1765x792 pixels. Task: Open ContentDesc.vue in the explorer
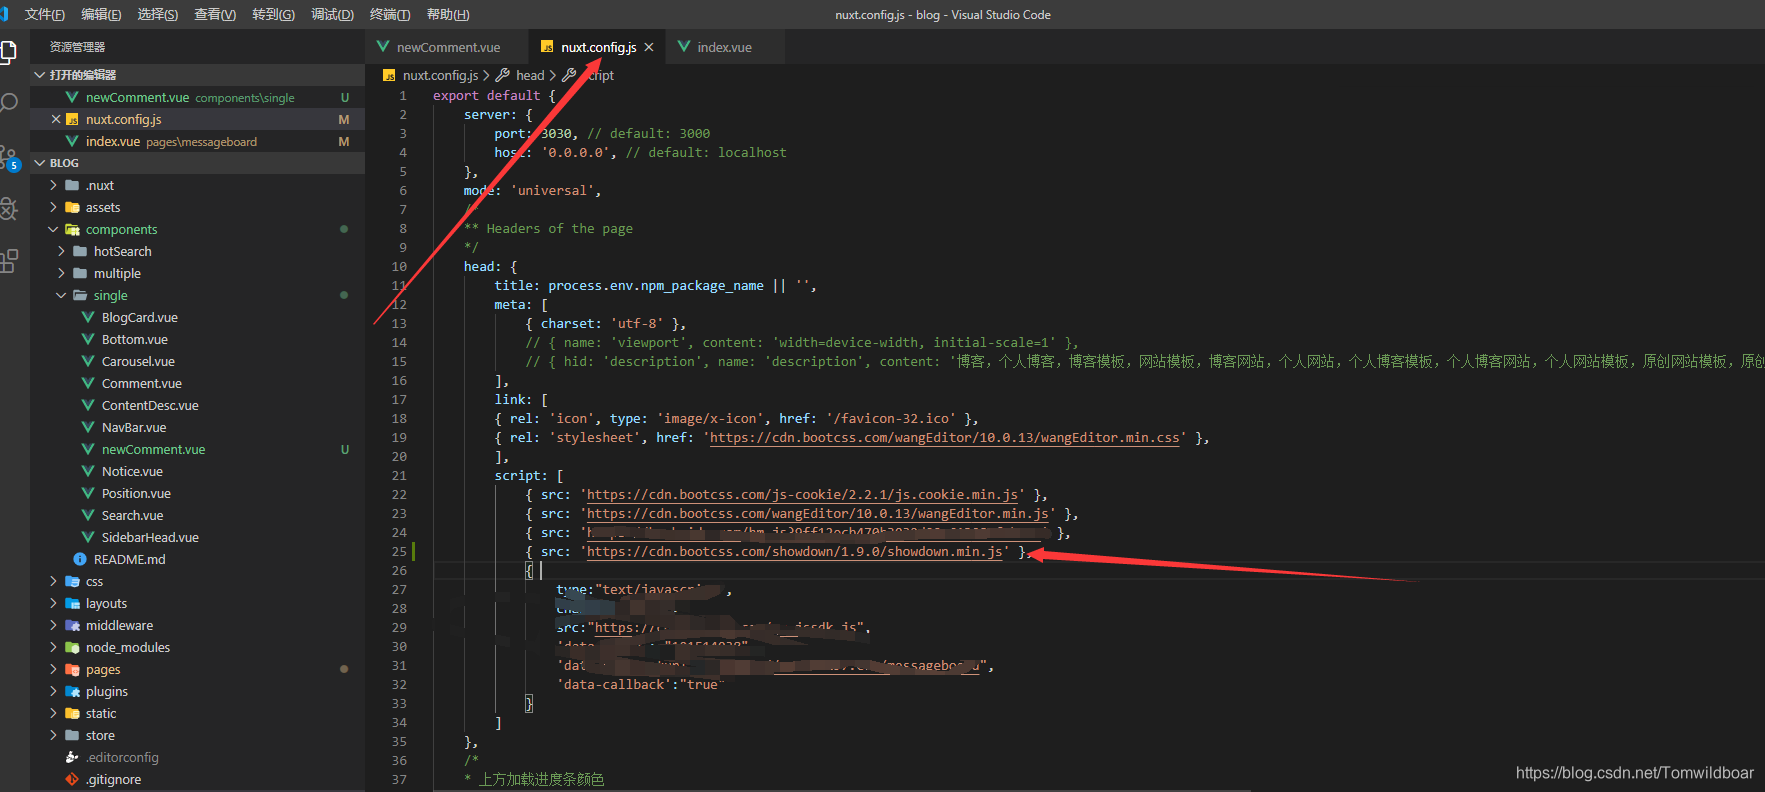[x=150, y=405]
